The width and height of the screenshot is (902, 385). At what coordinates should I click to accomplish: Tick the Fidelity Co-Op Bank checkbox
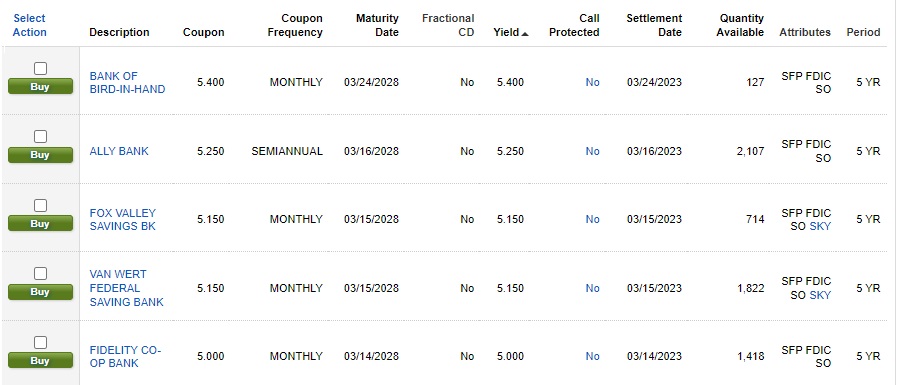[x=40, y=343]
